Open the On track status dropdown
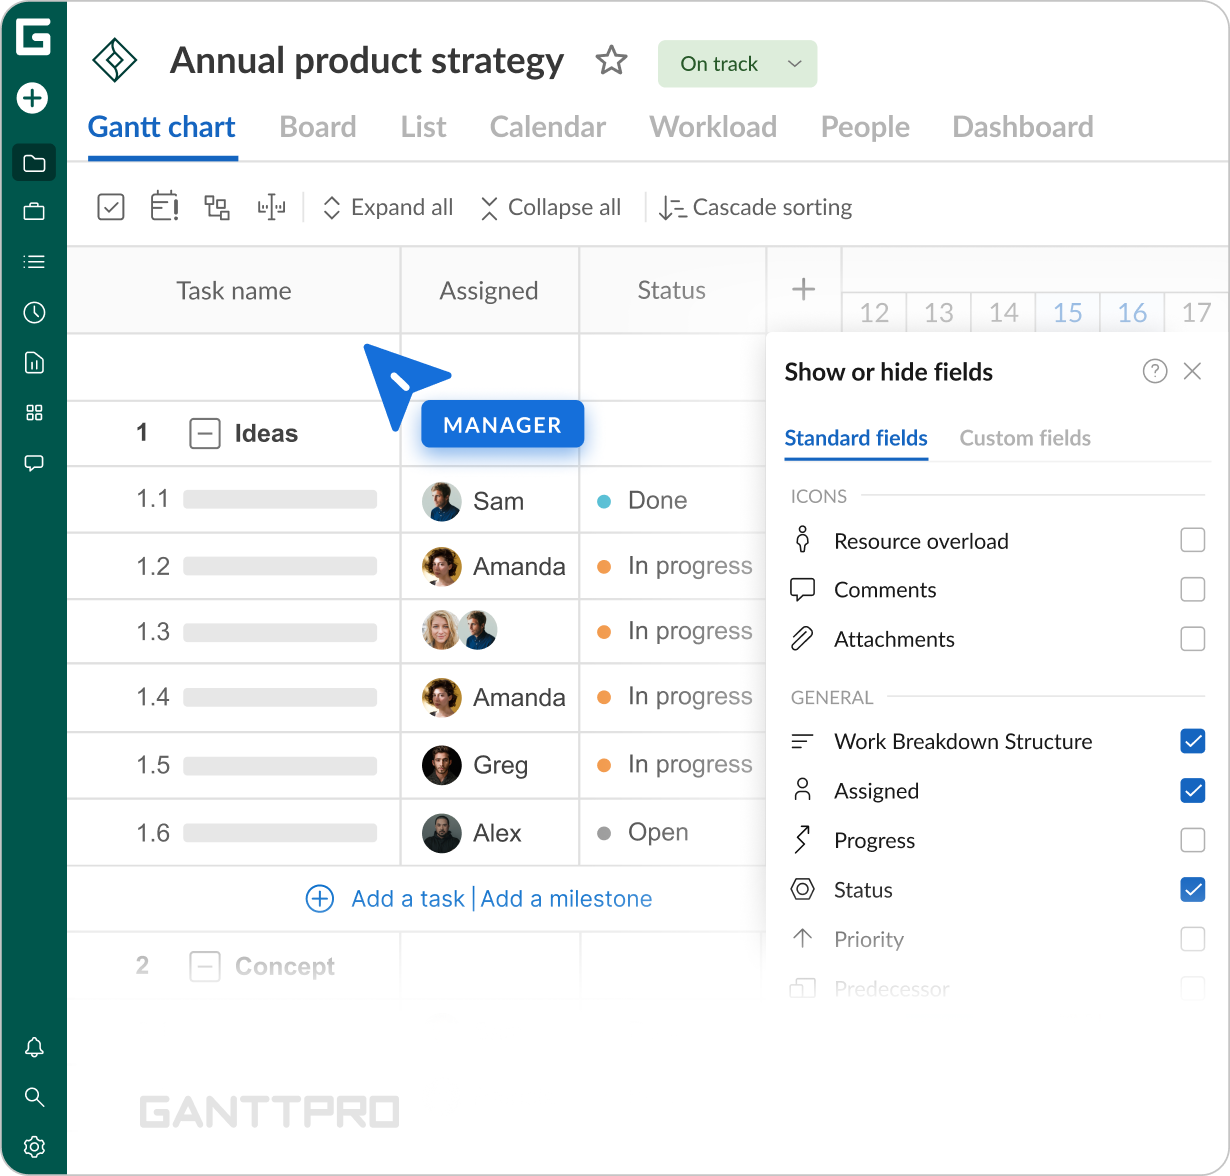1230x1176 pixels. (737, 64)
